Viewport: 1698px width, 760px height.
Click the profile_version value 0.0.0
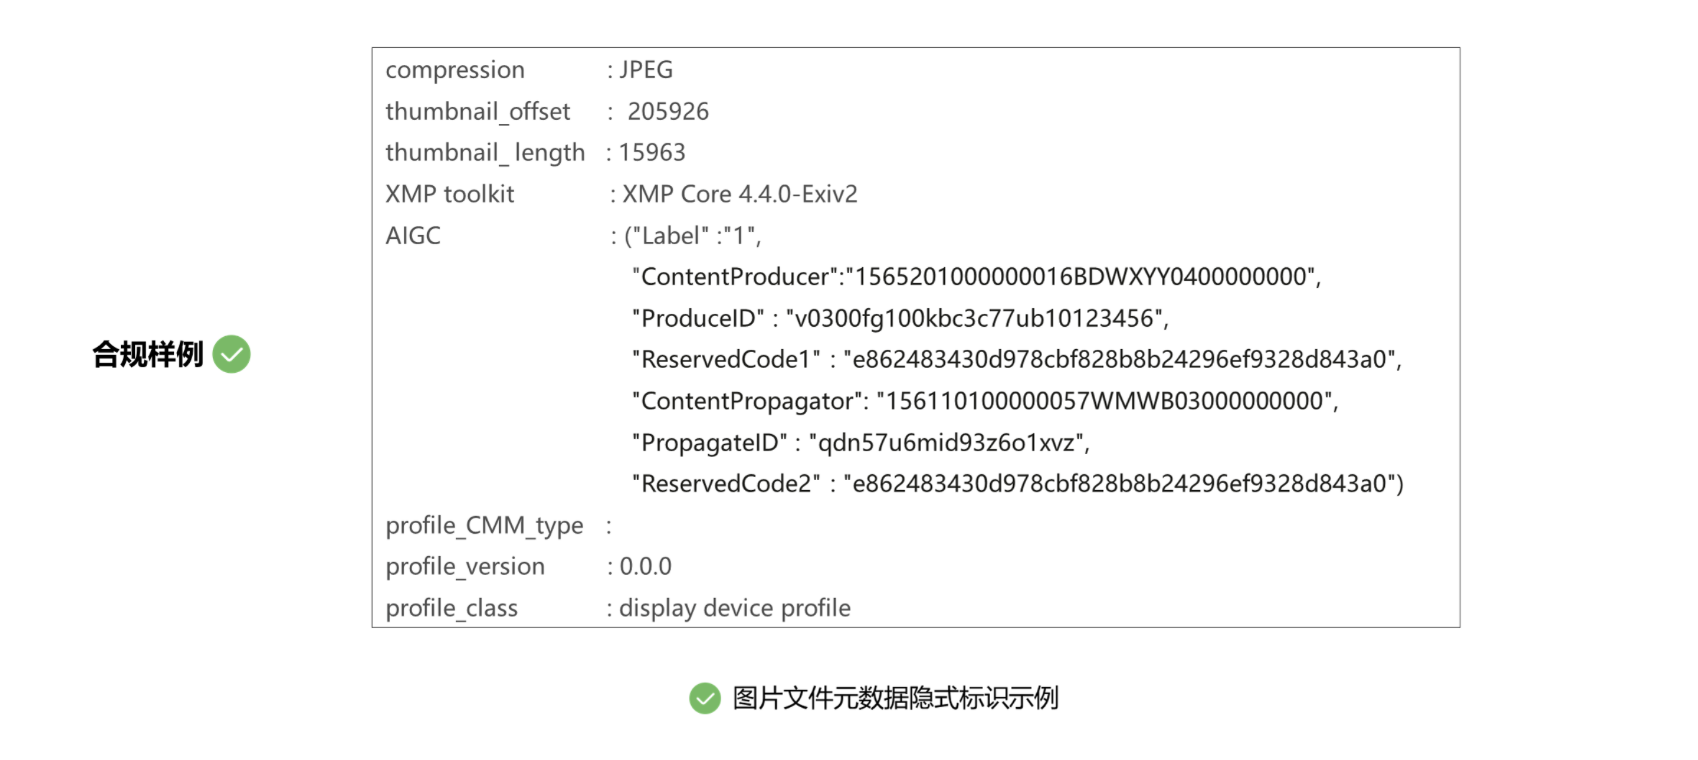coord(645,567)
